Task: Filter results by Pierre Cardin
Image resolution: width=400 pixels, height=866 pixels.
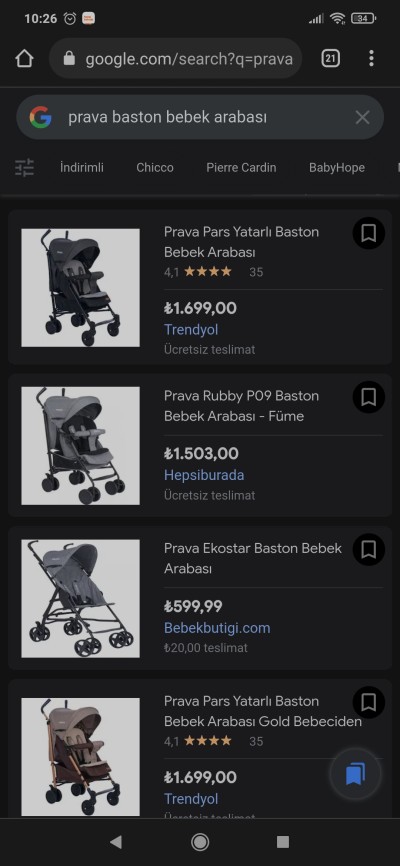Action: (241, 167)
